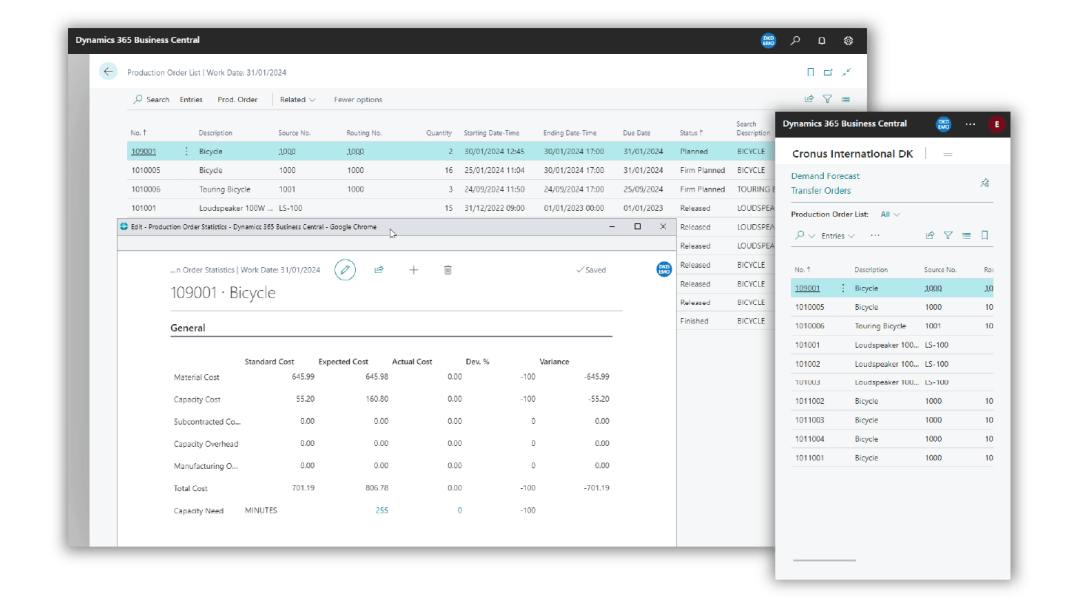Image resolution: width=1080 pixels, height=608 pixels.
Task: Open the All filter dropdown for Production Order List
Action: coord(890,214)
